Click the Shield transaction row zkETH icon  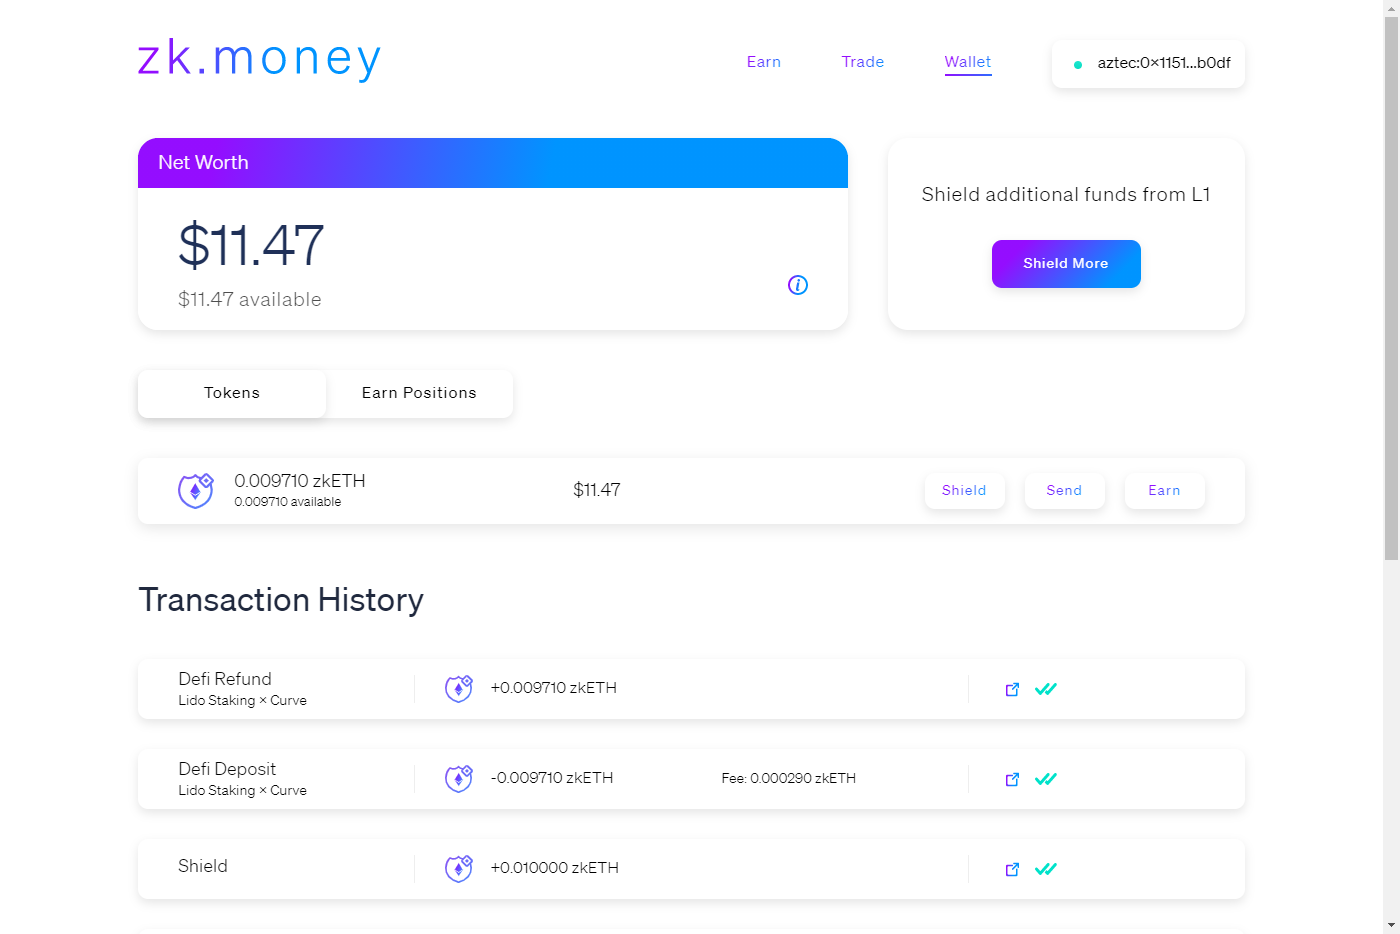tap(459, 869)
